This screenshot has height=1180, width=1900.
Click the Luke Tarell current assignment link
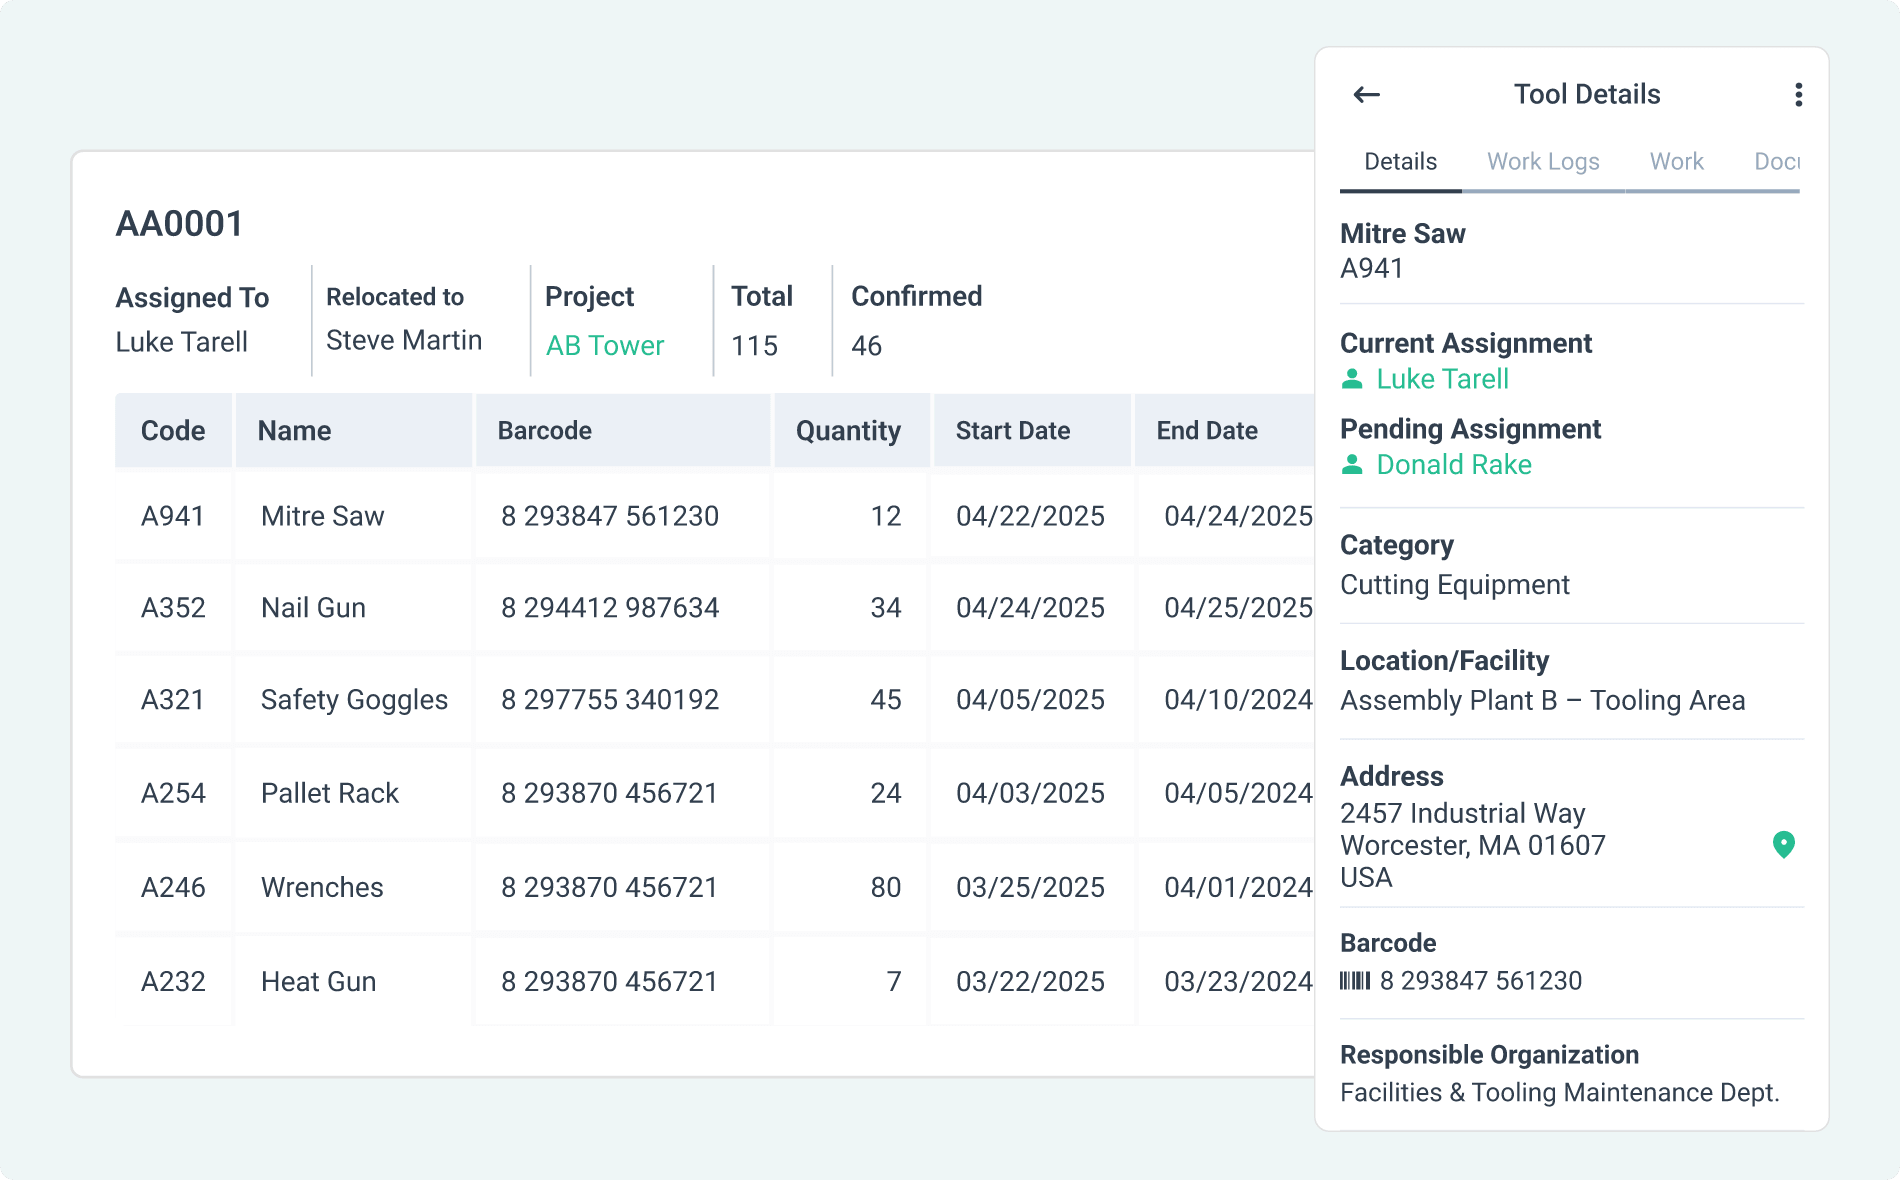(1442, 379)
